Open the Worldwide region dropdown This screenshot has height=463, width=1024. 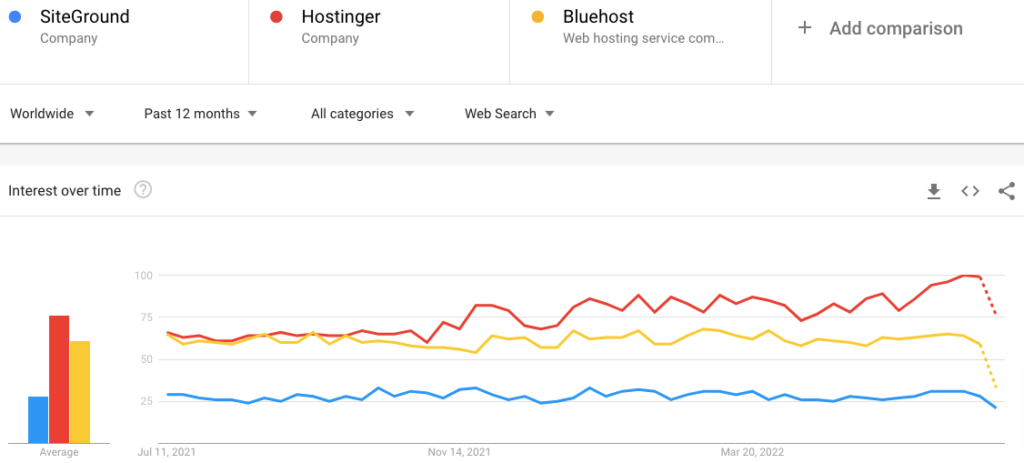tap(52, 114)
